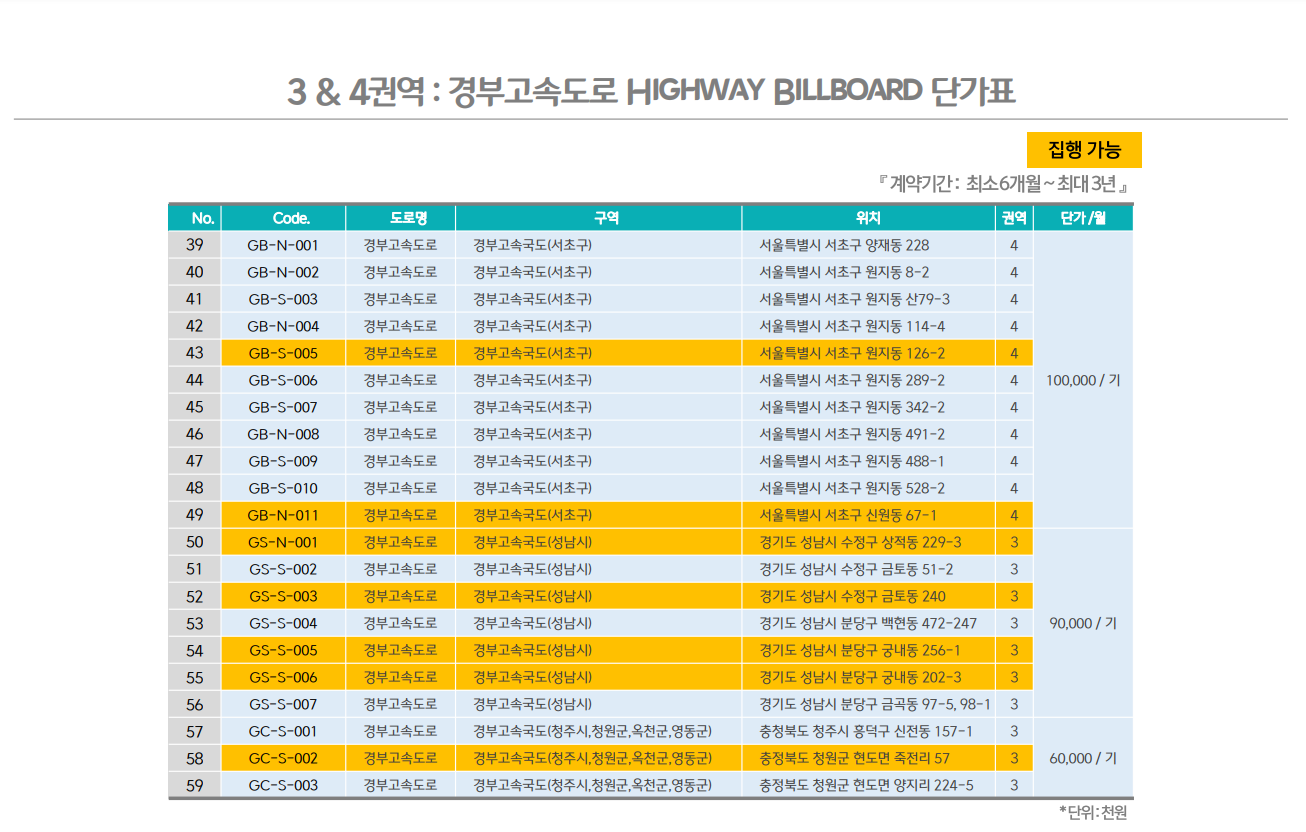Click row number 56

(195, 704)
